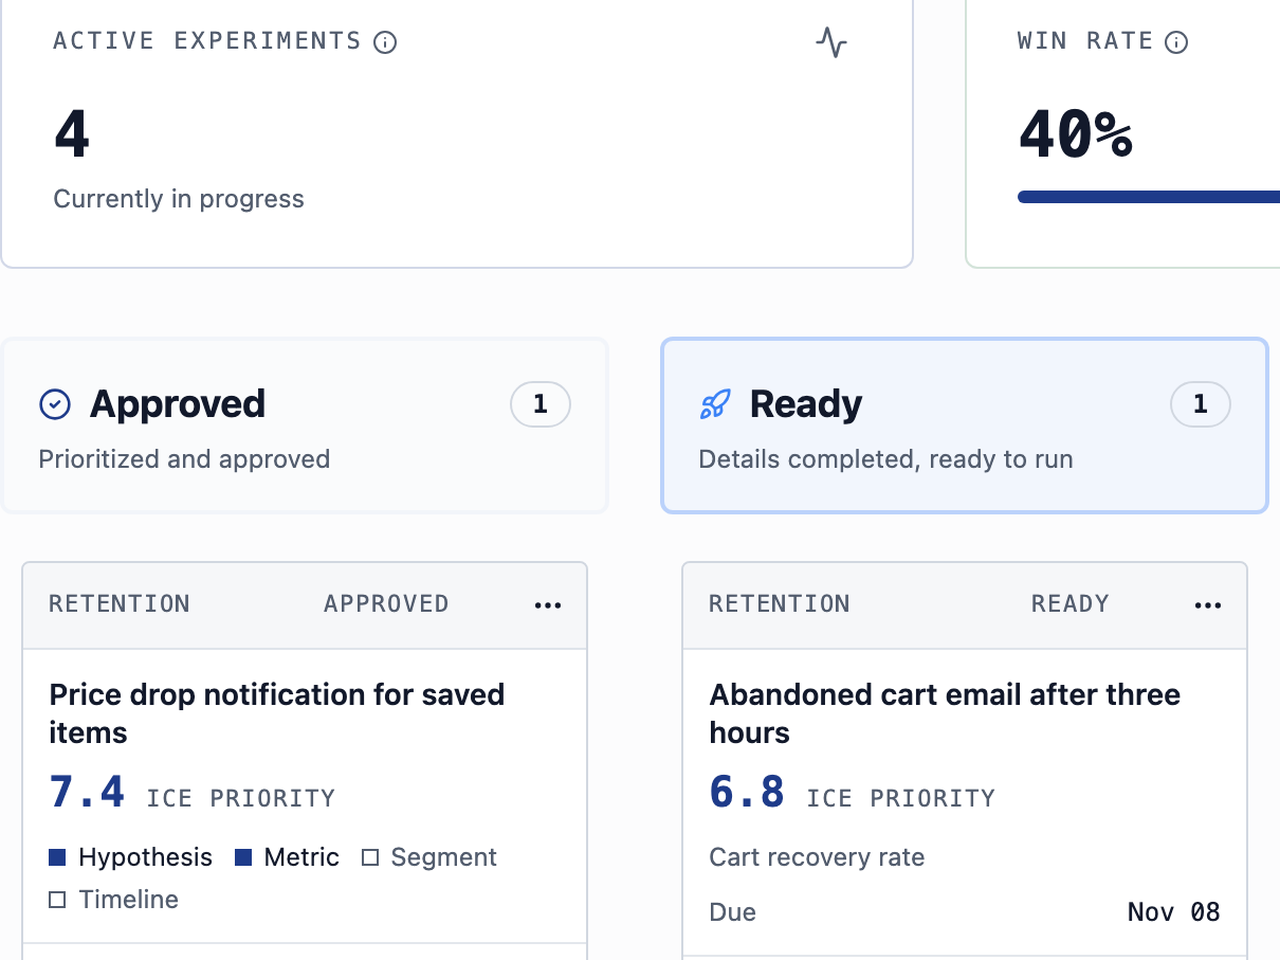The width and height of the screenshot is (1280, 960).
Task: Click the info icon beside Active Experiments
Action: click(x=385, y=42)
